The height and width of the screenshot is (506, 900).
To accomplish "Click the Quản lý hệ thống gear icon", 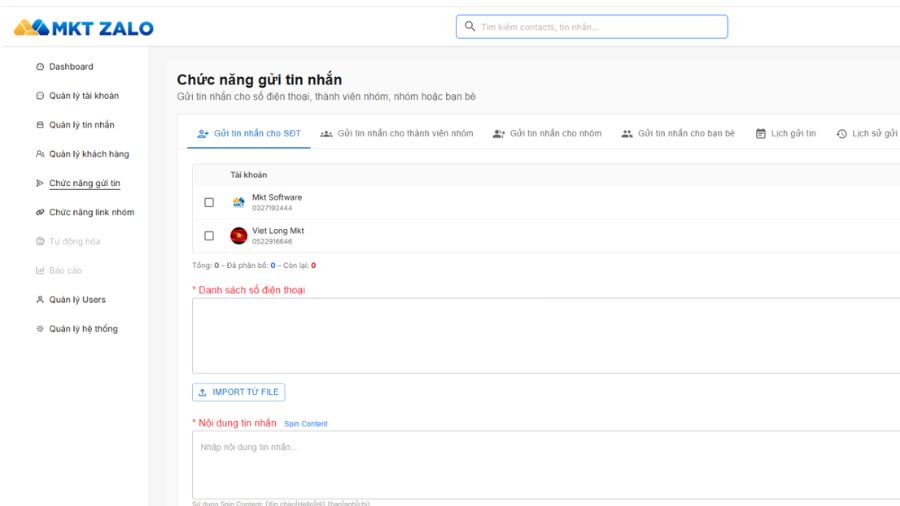I will 40,329.
